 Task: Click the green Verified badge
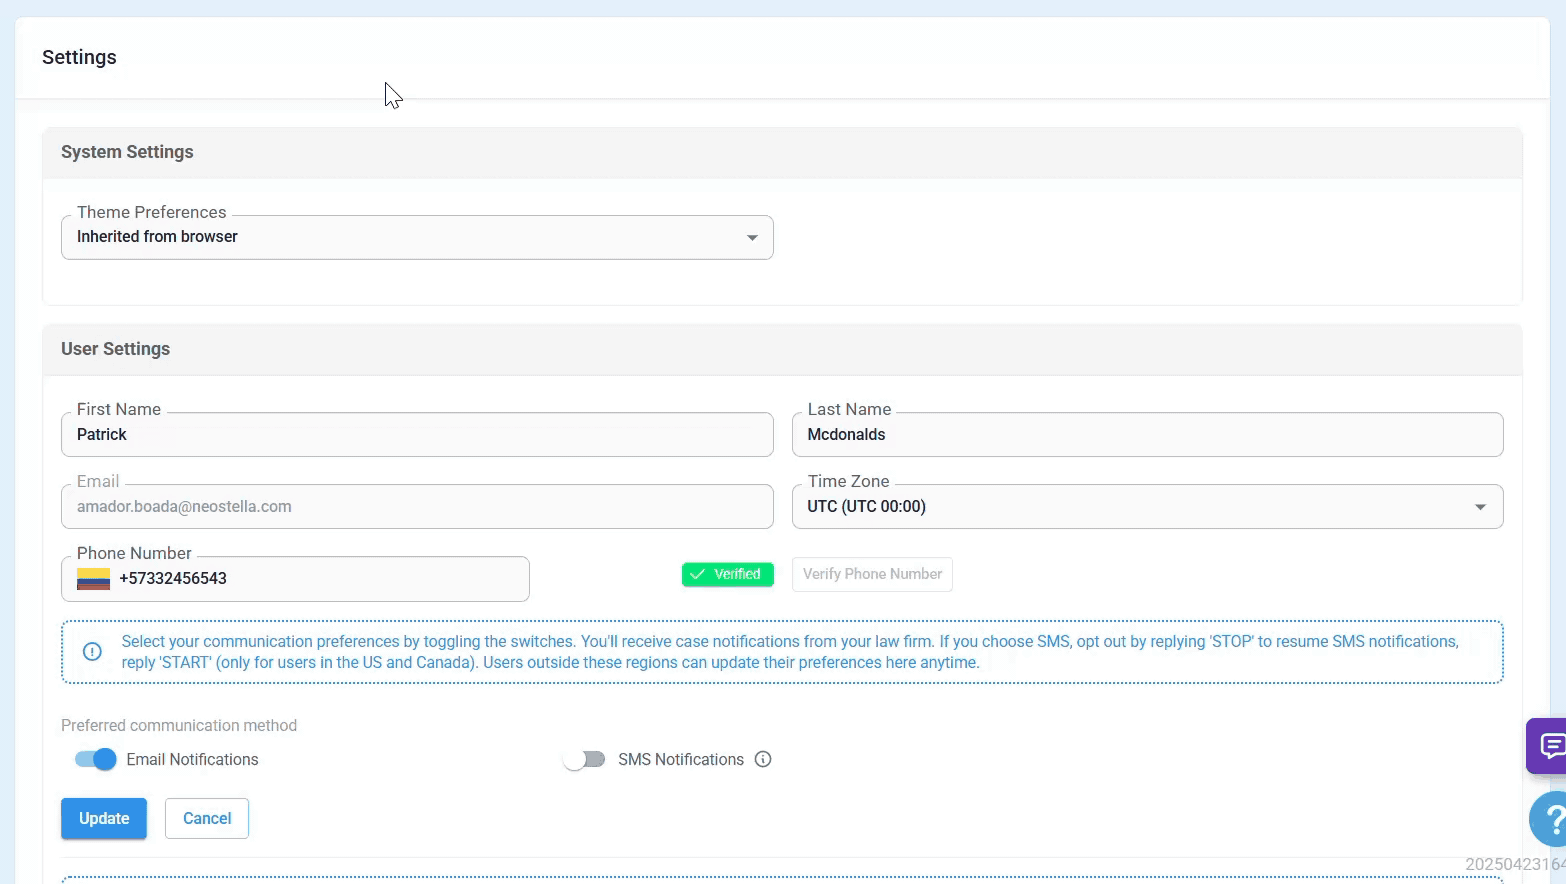tap(728, 574)
